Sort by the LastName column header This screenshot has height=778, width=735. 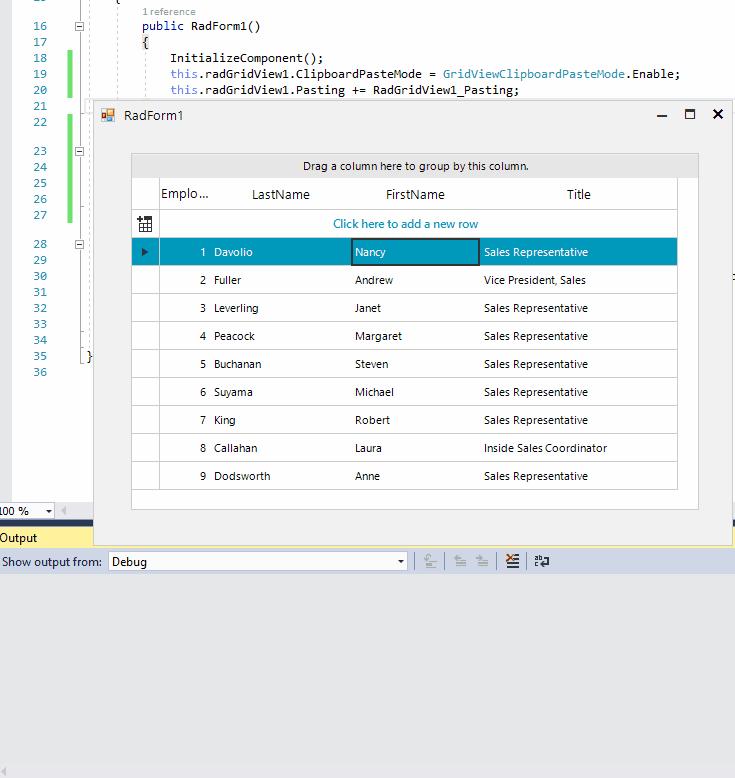pyautogui.click(x=280, y=195)
